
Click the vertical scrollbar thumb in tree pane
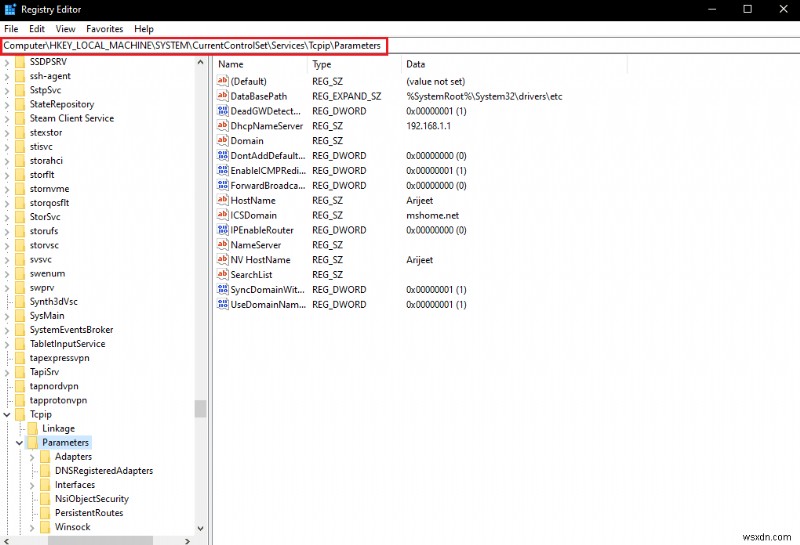pyautogui.click(x=201, y=409)
